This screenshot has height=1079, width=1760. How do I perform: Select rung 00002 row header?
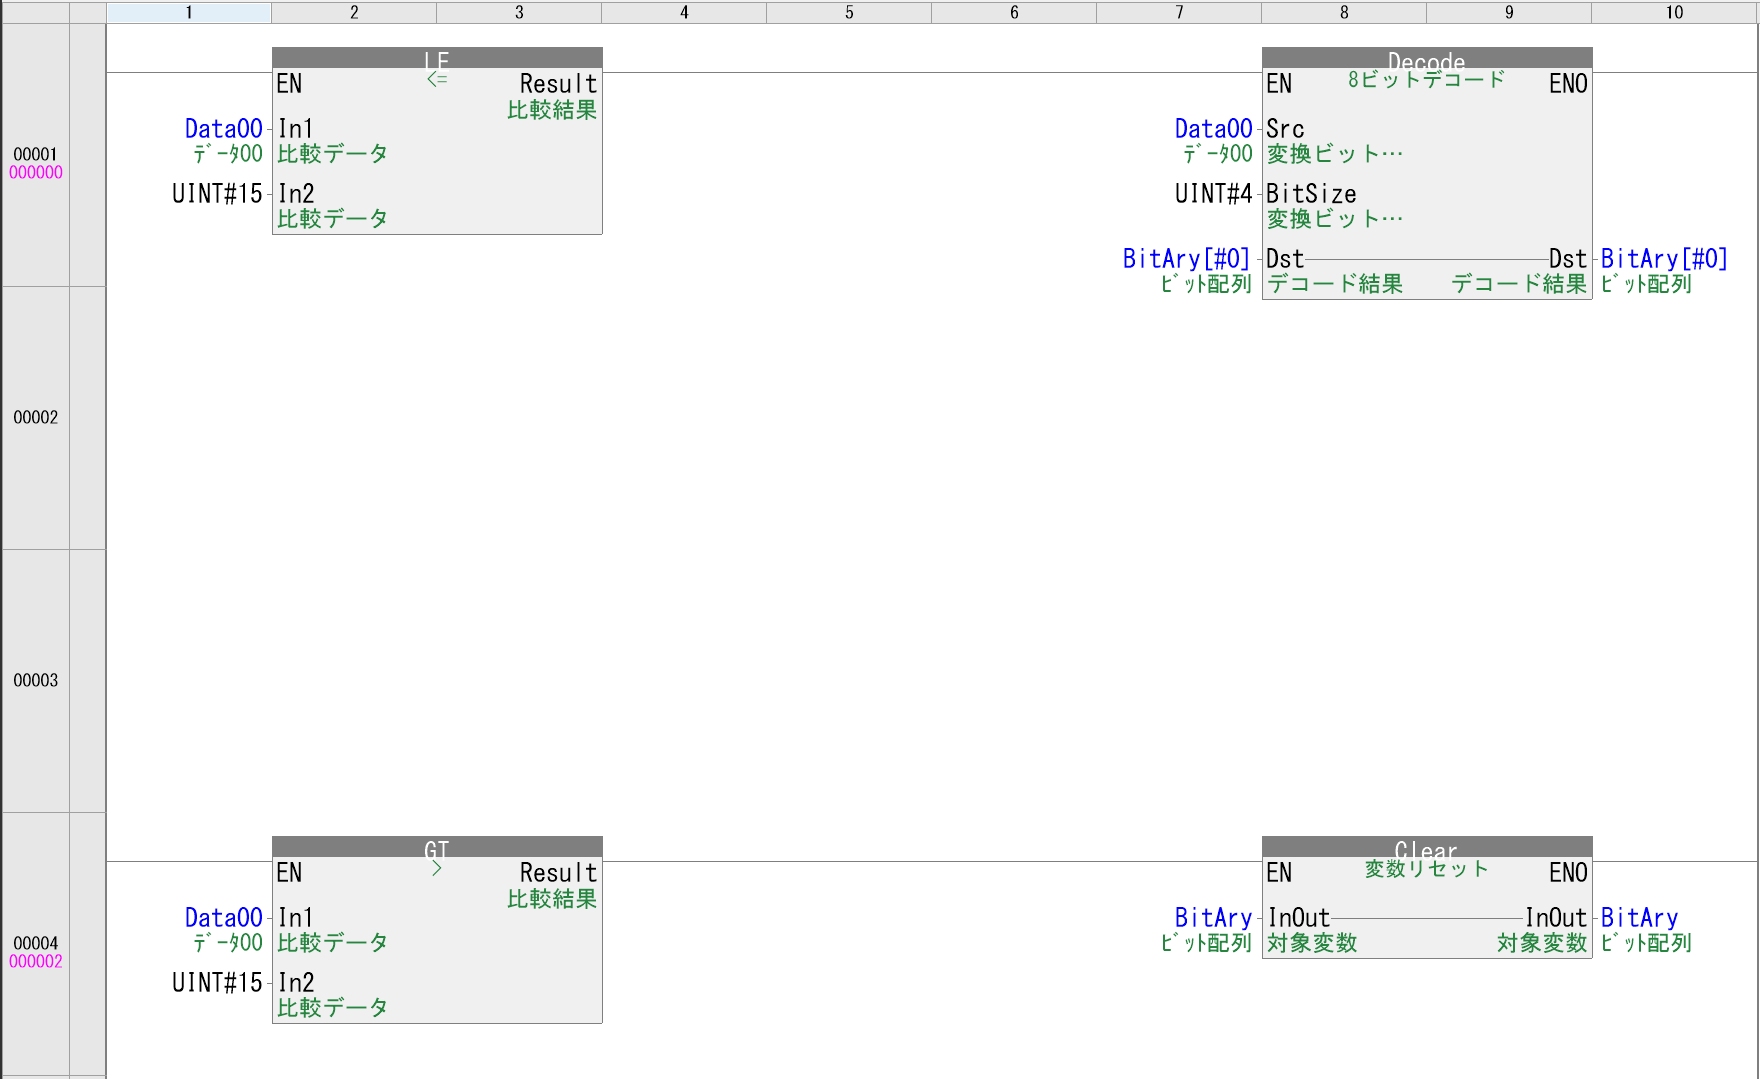pyautogui.click(x=36, y=417)
